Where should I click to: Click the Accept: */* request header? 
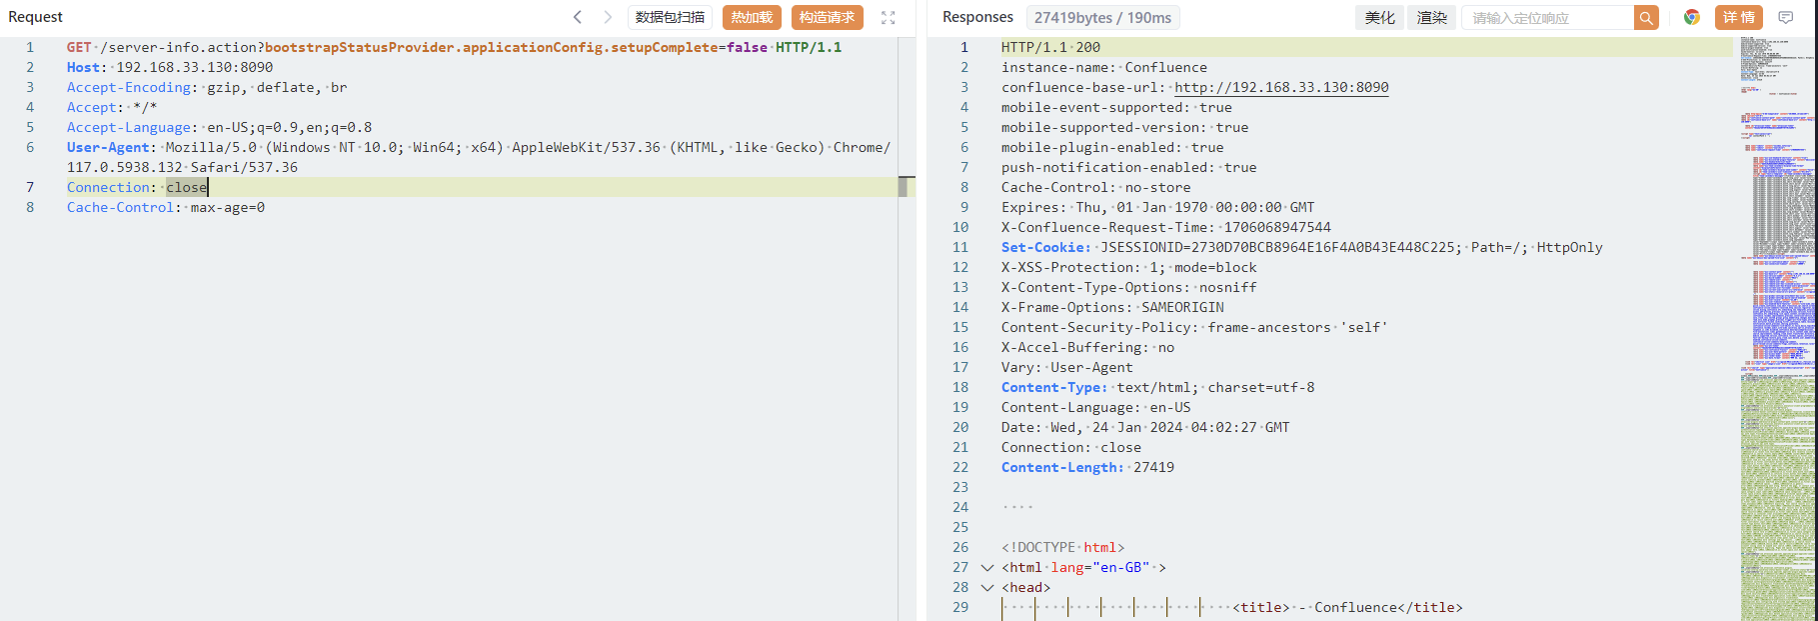coord(112,107)
